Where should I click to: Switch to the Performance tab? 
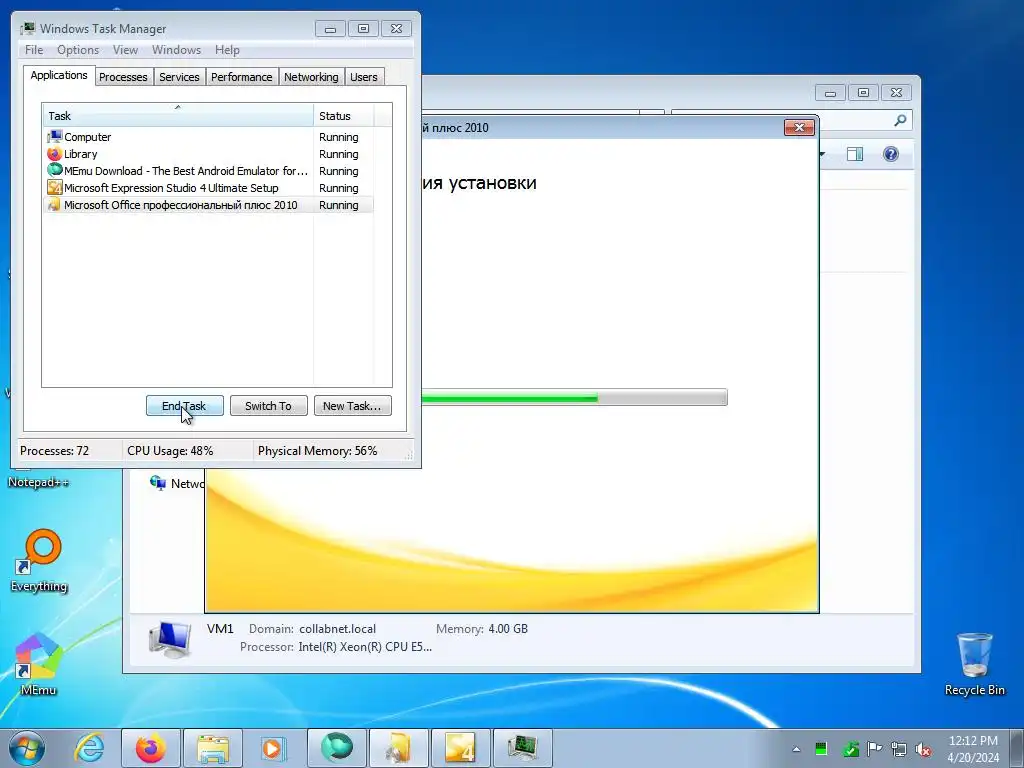pos(242,77)
